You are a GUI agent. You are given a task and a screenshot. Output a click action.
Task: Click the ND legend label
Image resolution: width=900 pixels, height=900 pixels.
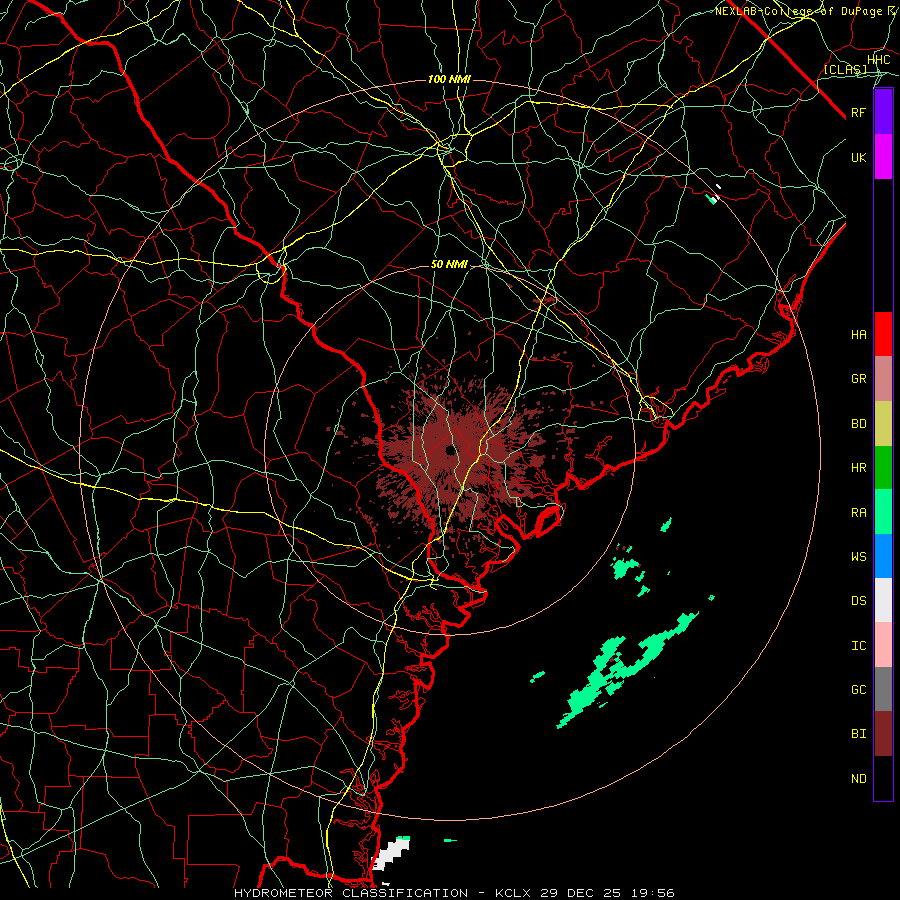[859, 779]
